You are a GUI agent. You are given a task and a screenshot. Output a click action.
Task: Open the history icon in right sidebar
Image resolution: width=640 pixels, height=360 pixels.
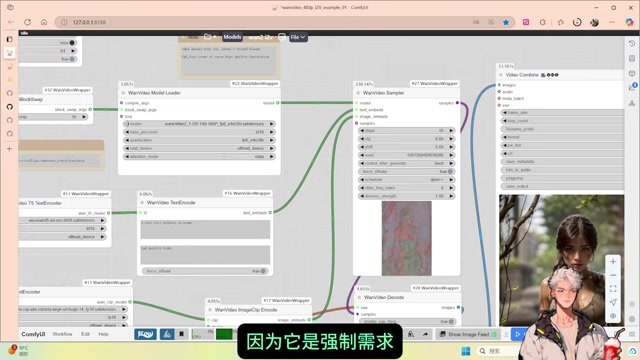pos(632,44)
